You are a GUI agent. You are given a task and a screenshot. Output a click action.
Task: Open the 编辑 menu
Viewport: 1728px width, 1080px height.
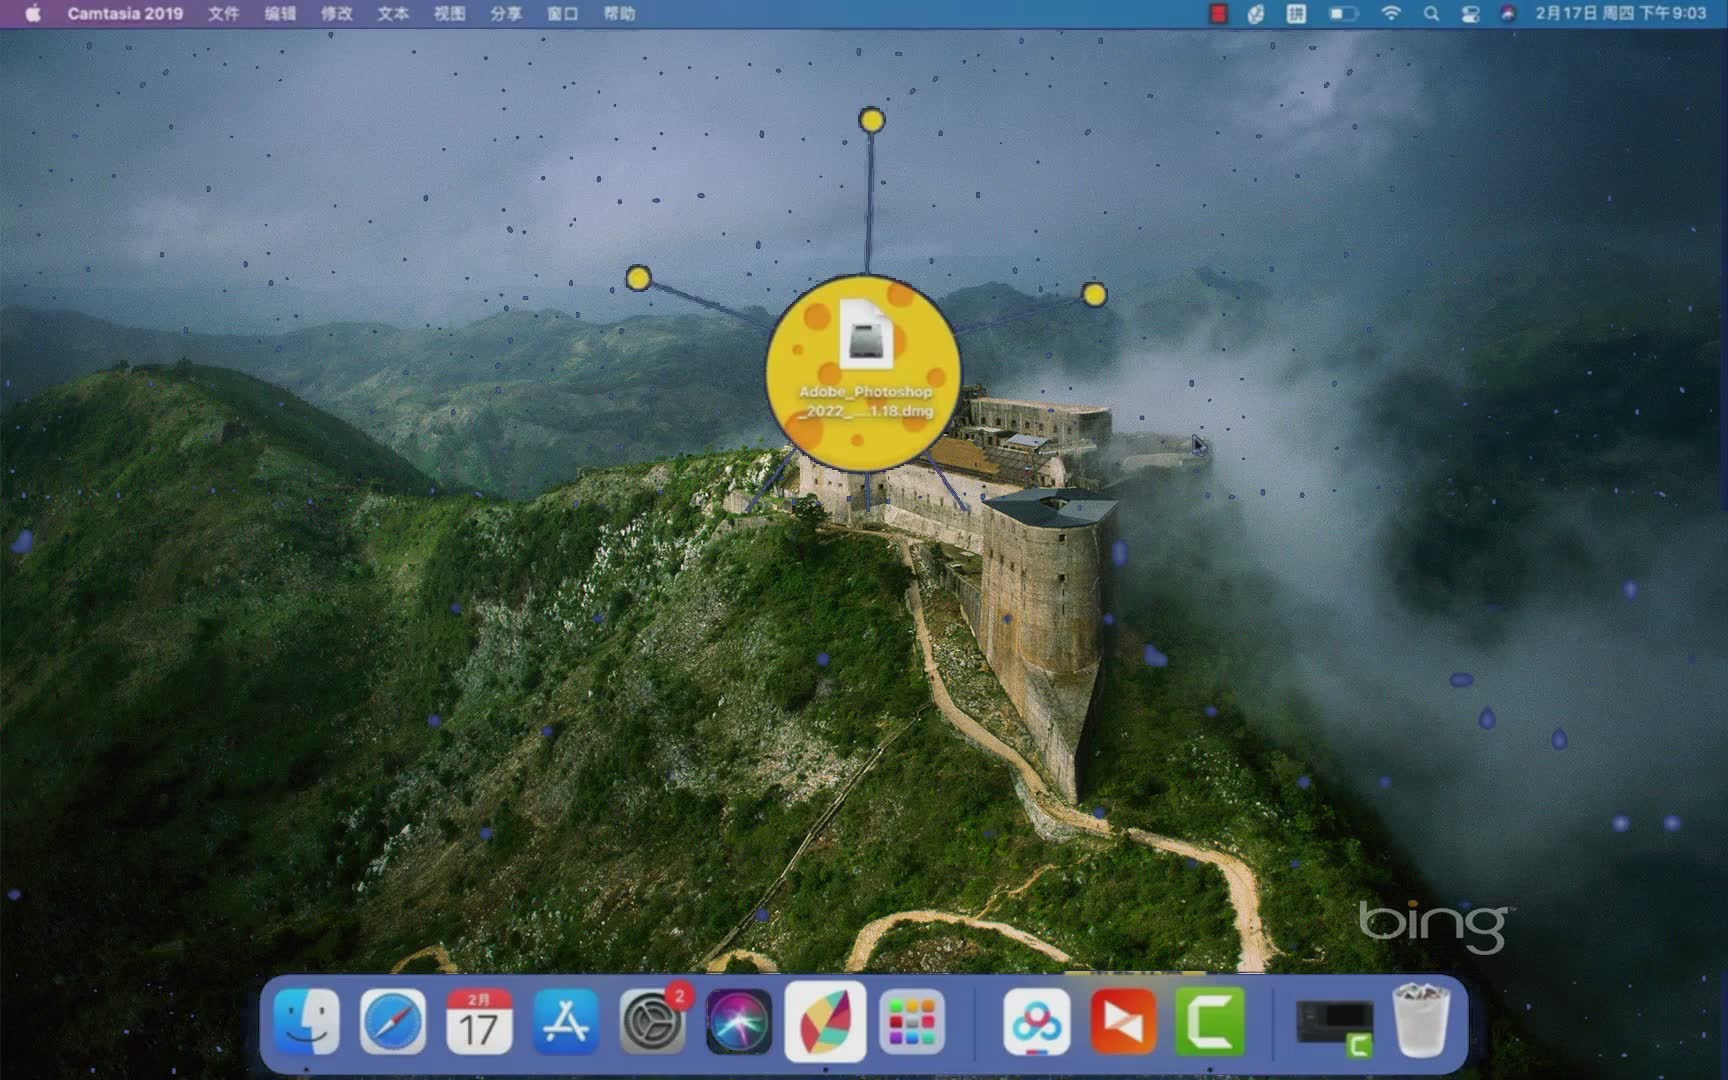point(280,13)
